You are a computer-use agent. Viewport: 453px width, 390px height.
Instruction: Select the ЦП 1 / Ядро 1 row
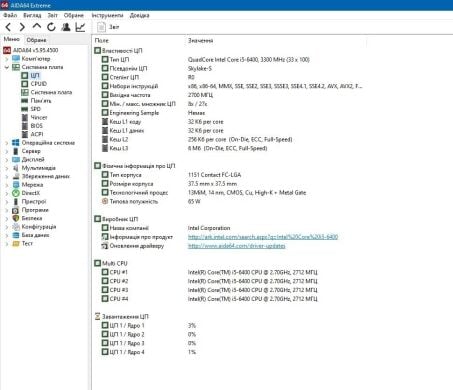pyautogui.click(x=230, y=325)
